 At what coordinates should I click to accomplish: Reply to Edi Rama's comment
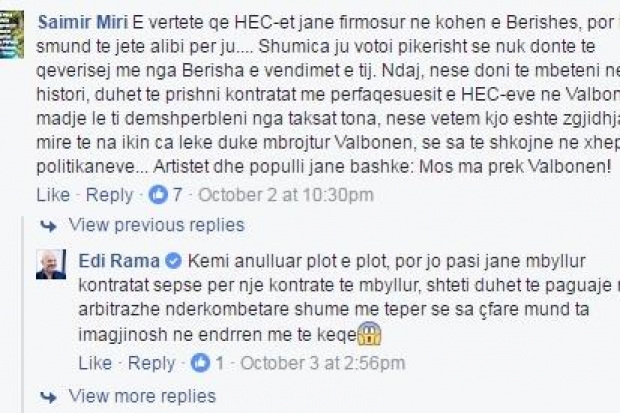coord(152,361)
